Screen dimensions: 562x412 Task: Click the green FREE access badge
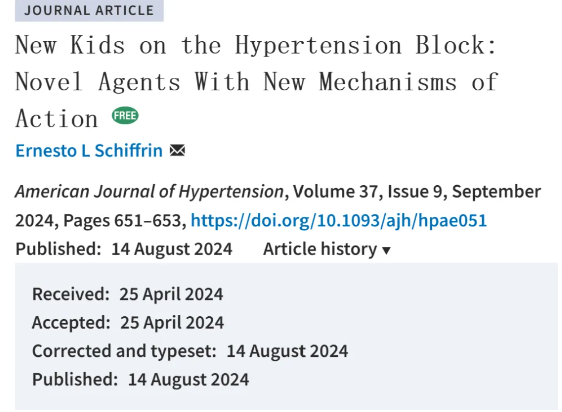pyautogui.click(x=125, y=115)
